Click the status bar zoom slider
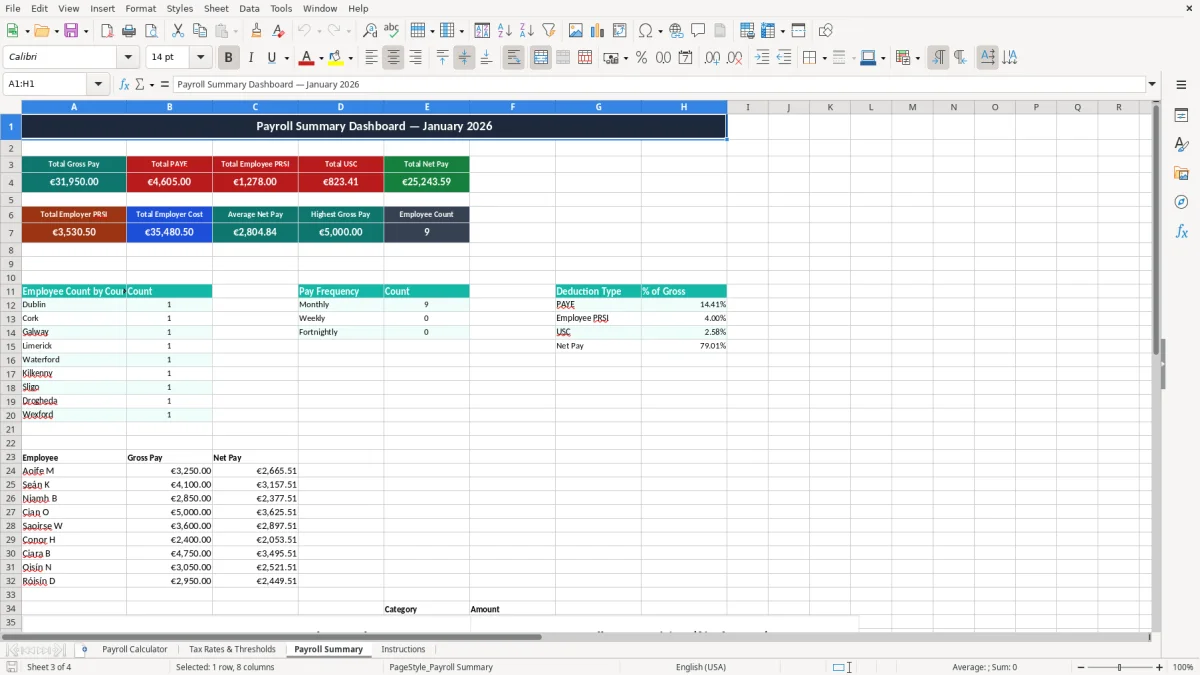 1119,667
